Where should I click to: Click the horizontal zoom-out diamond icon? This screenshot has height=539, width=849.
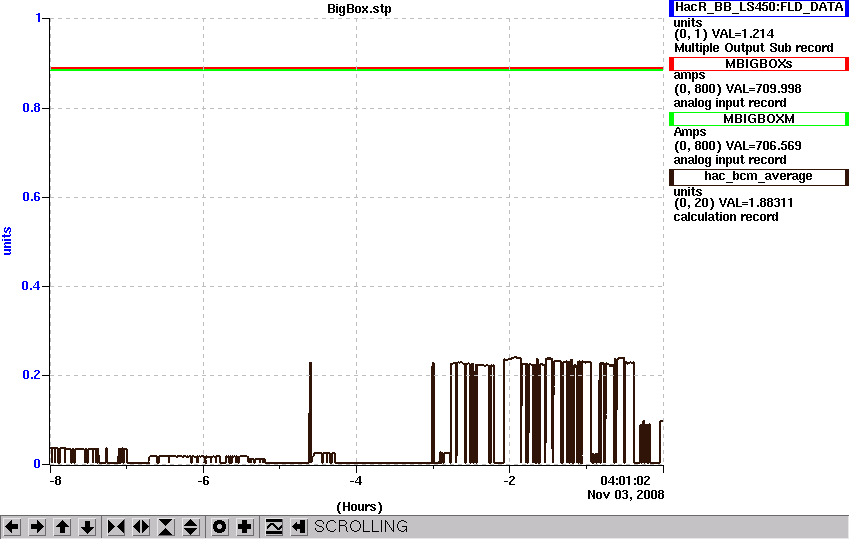click(x=141, y=527)
